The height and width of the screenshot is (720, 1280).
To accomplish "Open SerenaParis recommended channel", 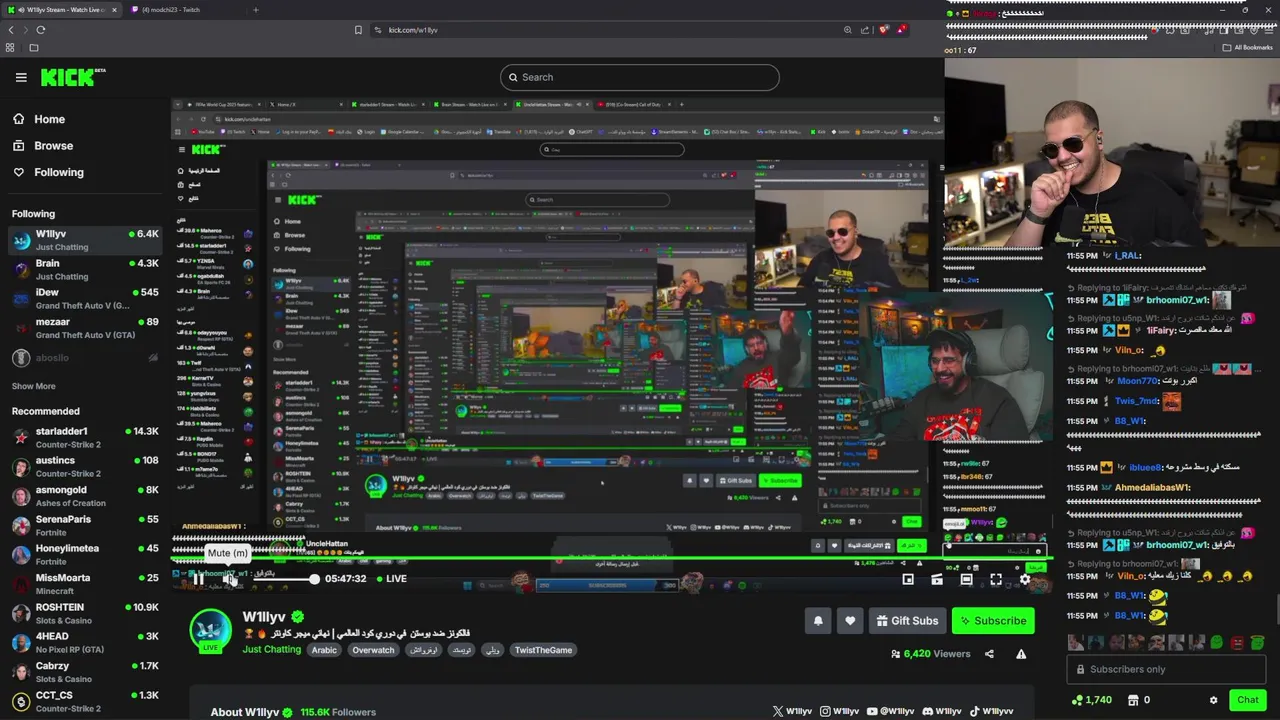I will point(85,525).
